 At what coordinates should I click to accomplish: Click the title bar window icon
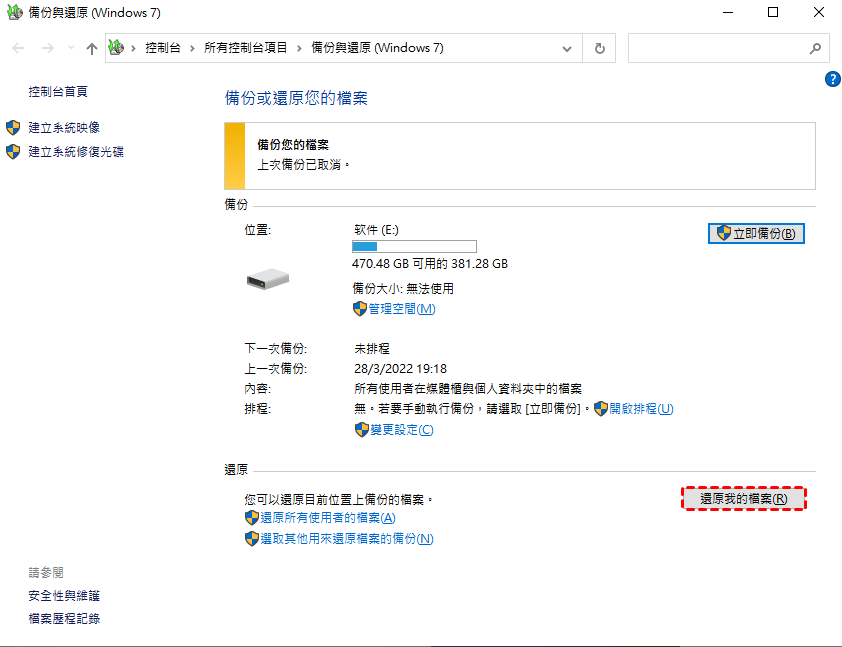(x=14, y=12)
